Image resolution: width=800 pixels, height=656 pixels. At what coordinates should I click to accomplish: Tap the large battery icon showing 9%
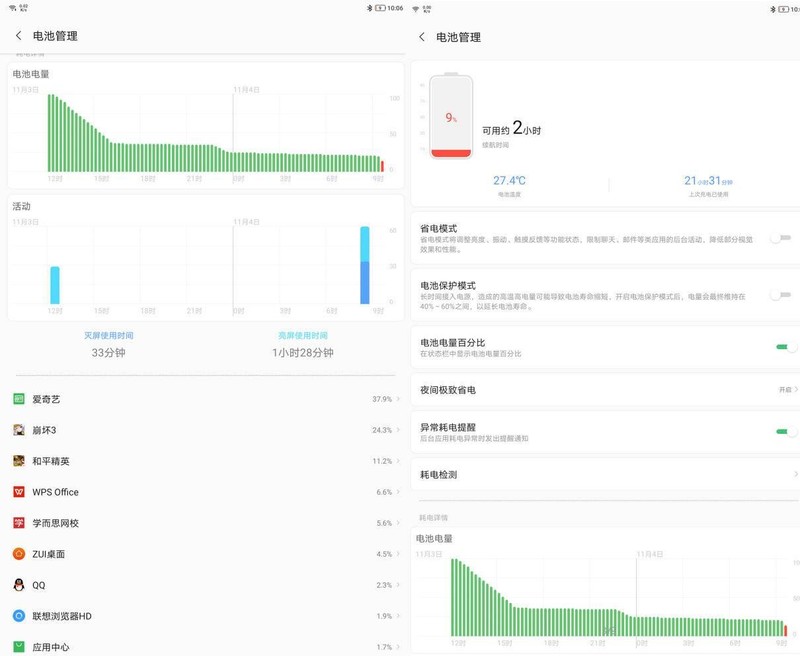point(451,116)
